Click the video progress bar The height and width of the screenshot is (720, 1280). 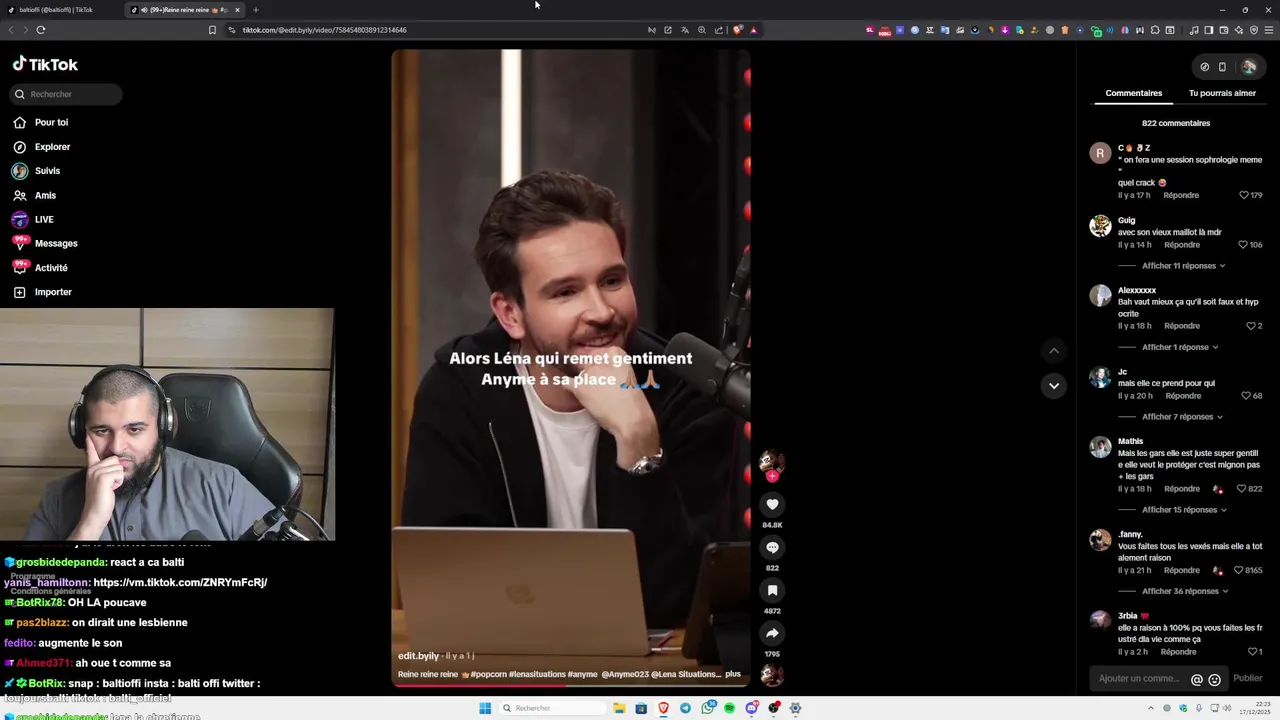(x=571, y=685)
